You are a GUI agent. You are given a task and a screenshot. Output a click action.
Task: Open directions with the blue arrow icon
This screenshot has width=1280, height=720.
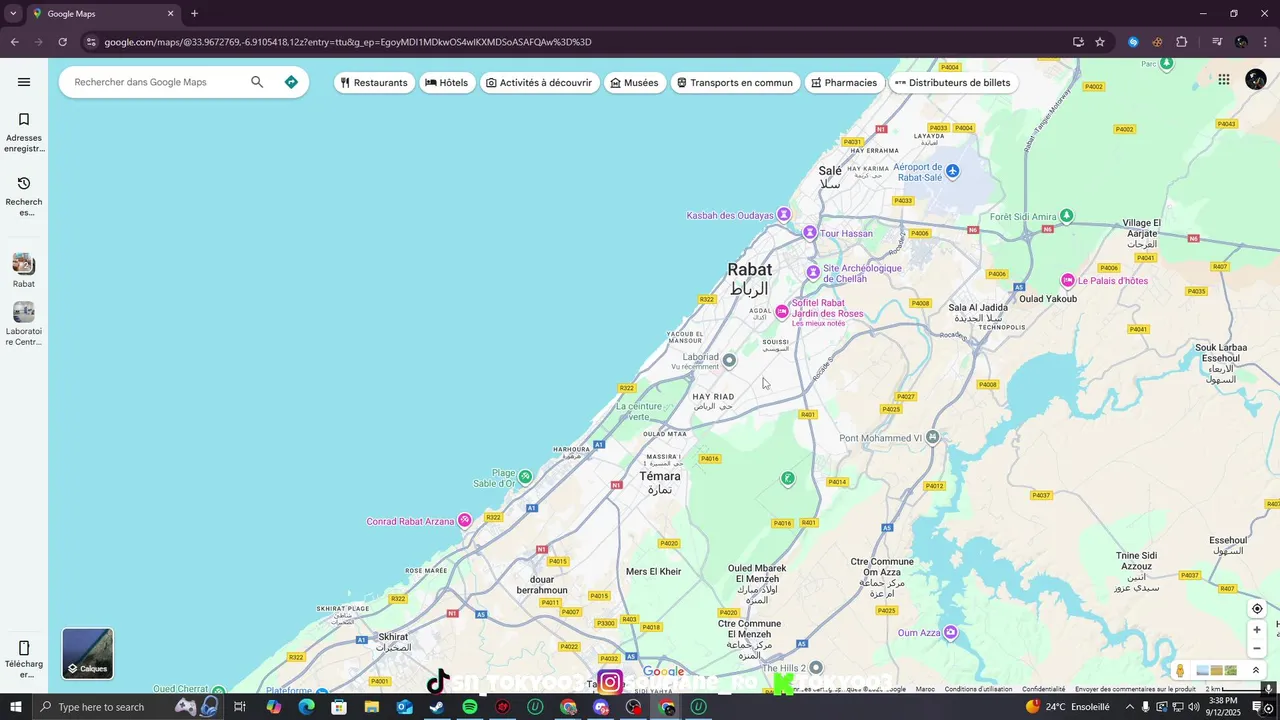[x=291, y=82]
